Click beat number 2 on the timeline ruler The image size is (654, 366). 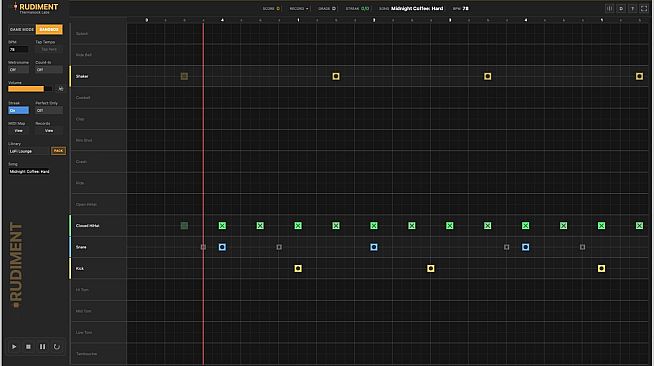[374, 20]
